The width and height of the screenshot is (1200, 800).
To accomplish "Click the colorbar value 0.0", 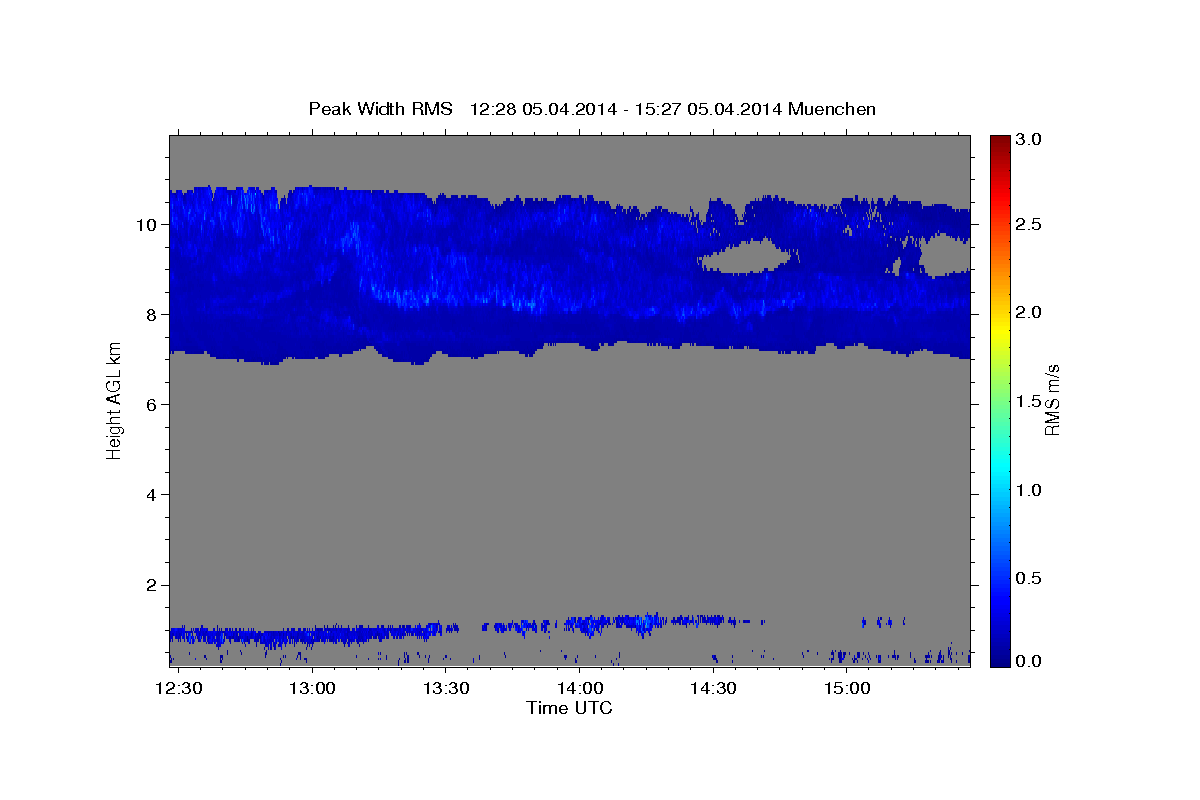I will (1031, 661).
